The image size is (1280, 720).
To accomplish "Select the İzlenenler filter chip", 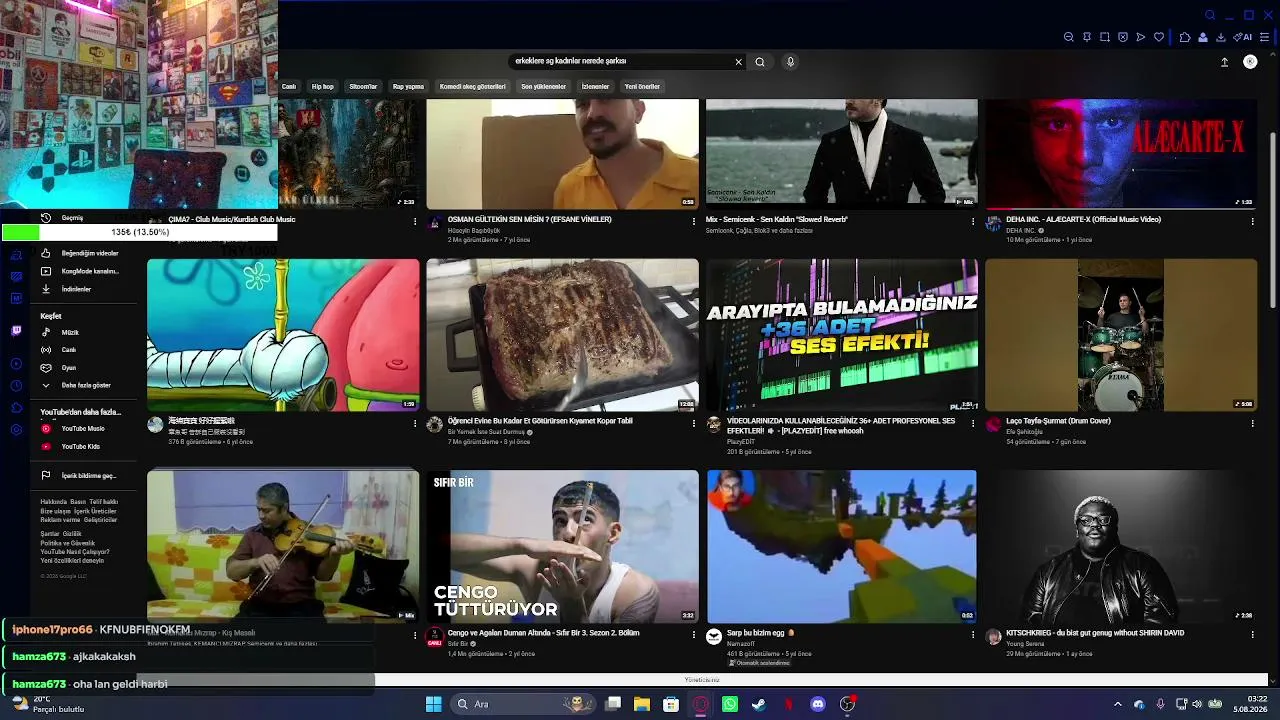I will tap(595, 87).
